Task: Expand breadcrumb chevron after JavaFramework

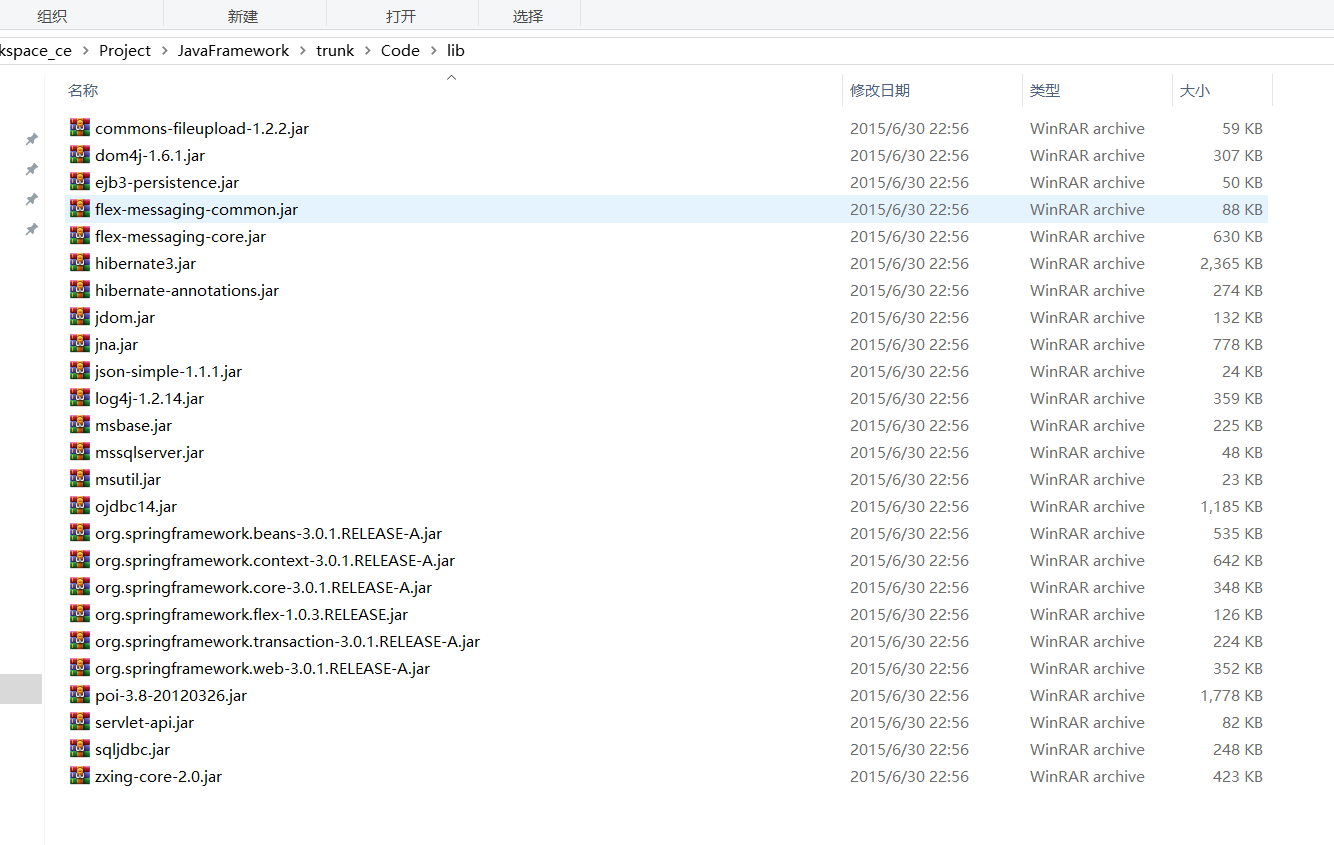Action: click(303, 51)
